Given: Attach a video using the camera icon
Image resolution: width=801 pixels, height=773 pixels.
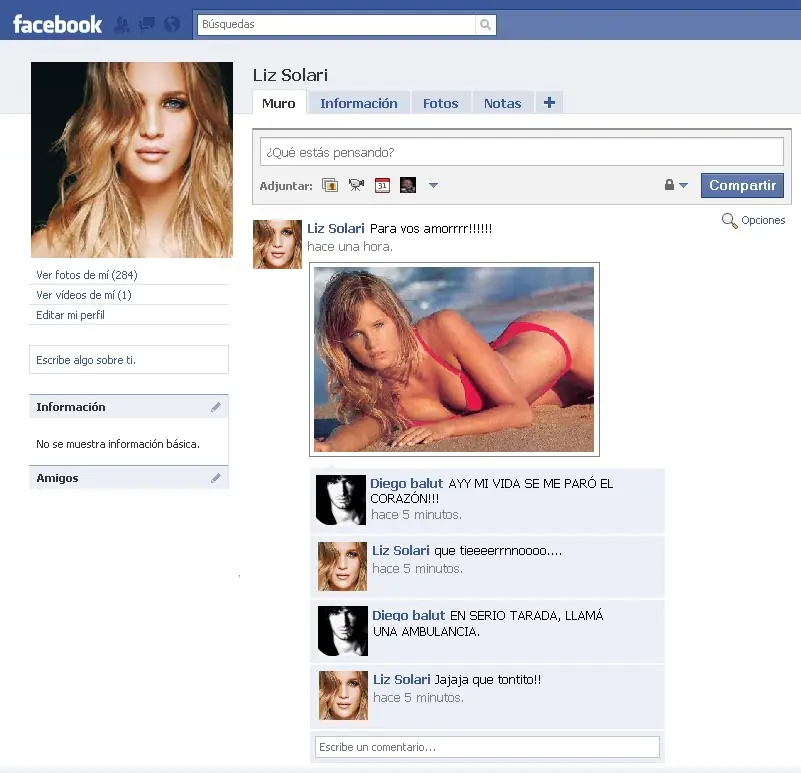Looking at the screenshot, I should click(356, 185).
